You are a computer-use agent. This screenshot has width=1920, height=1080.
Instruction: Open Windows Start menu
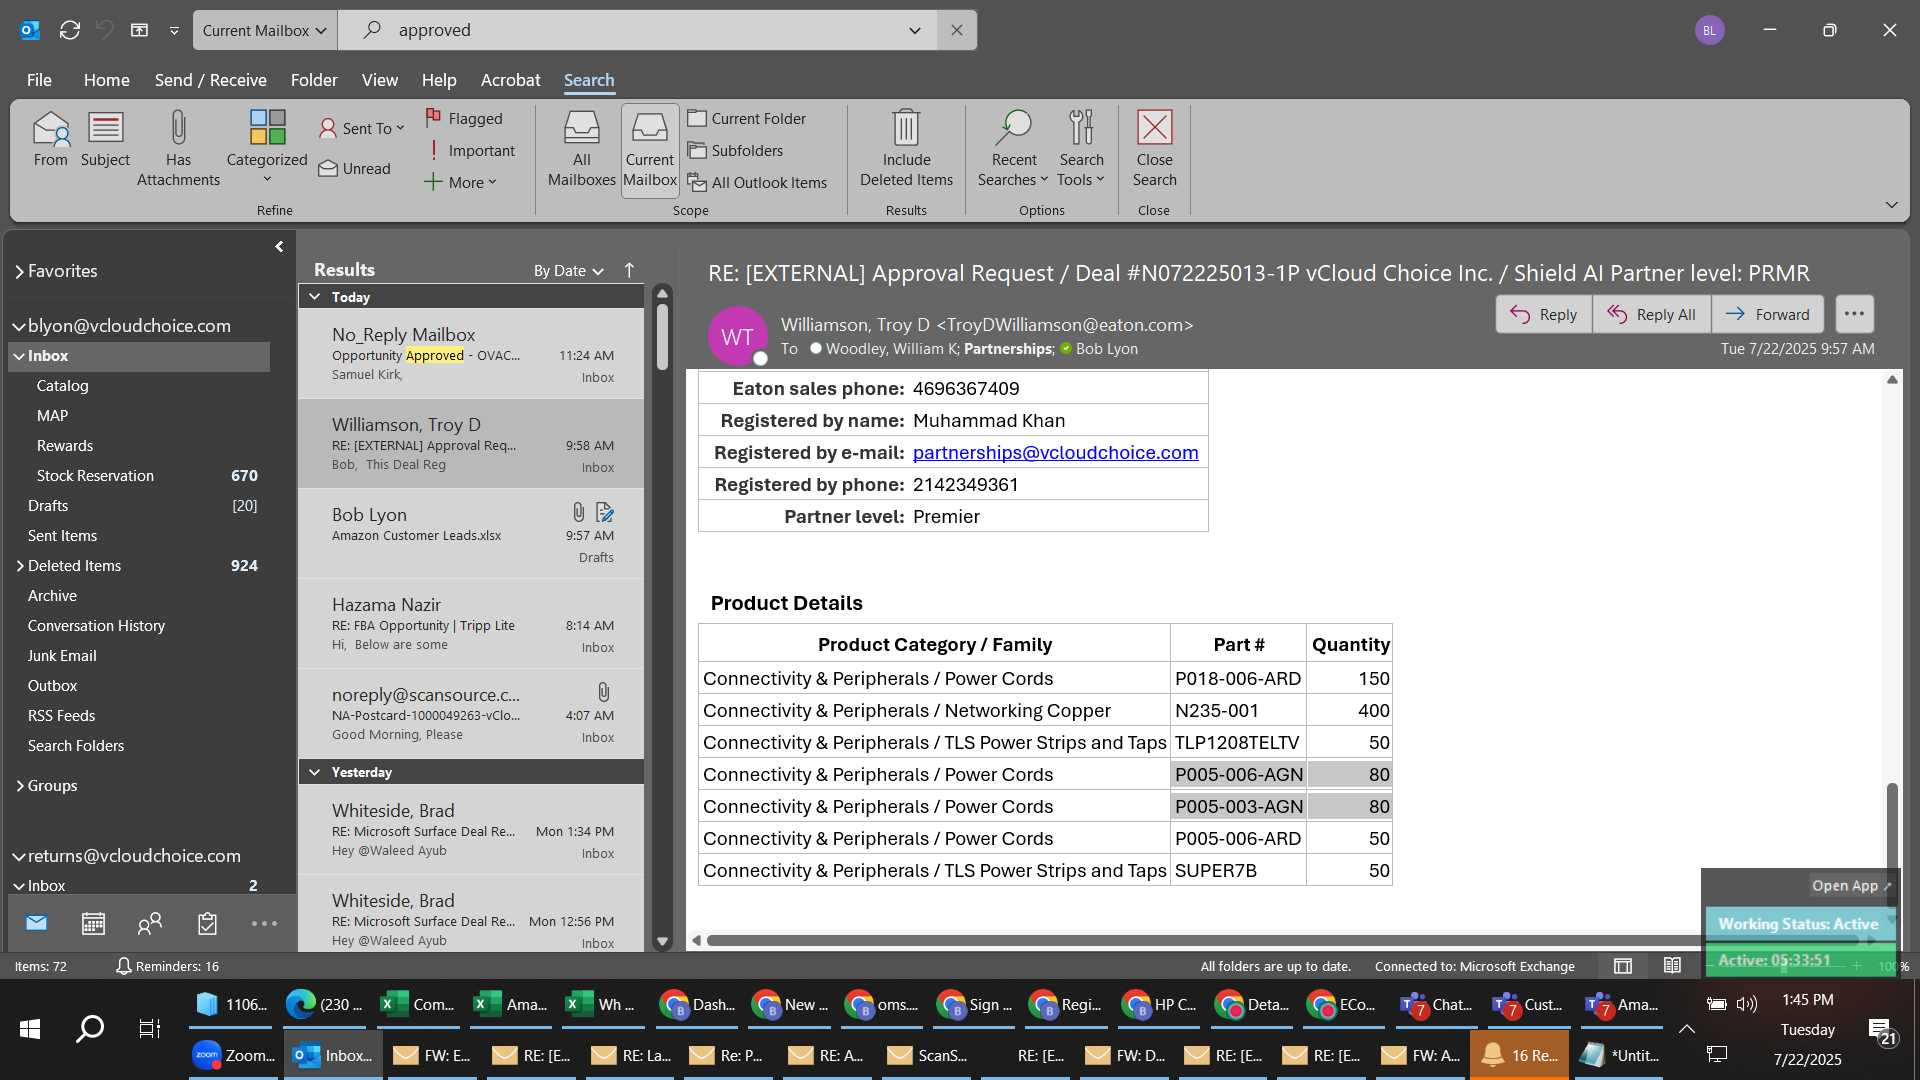(x=30, y=1028)
